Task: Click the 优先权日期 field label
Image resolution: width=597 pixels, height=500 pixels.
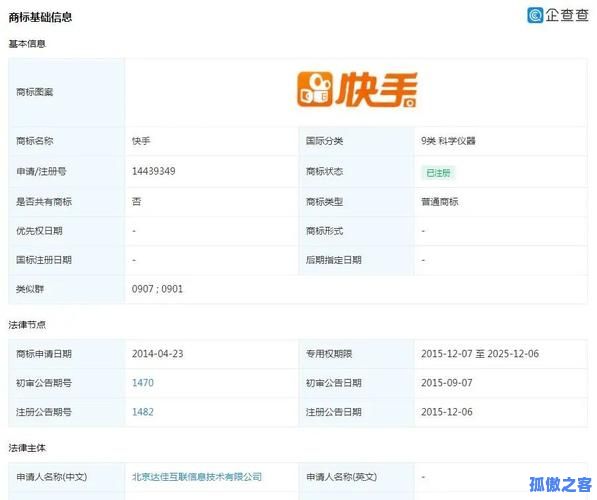Action: (x=39, y=231)
